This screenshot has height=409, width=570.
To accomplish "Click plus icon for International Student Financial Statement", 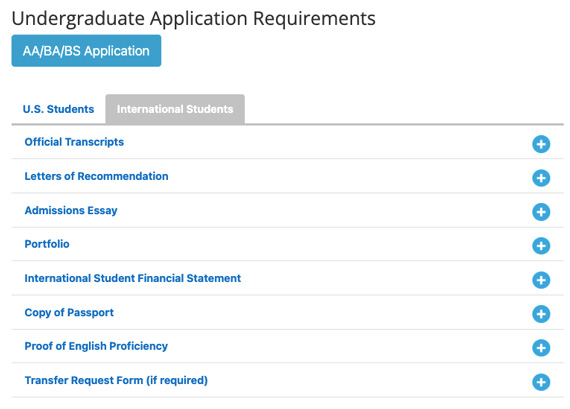I will click(541, 280).
